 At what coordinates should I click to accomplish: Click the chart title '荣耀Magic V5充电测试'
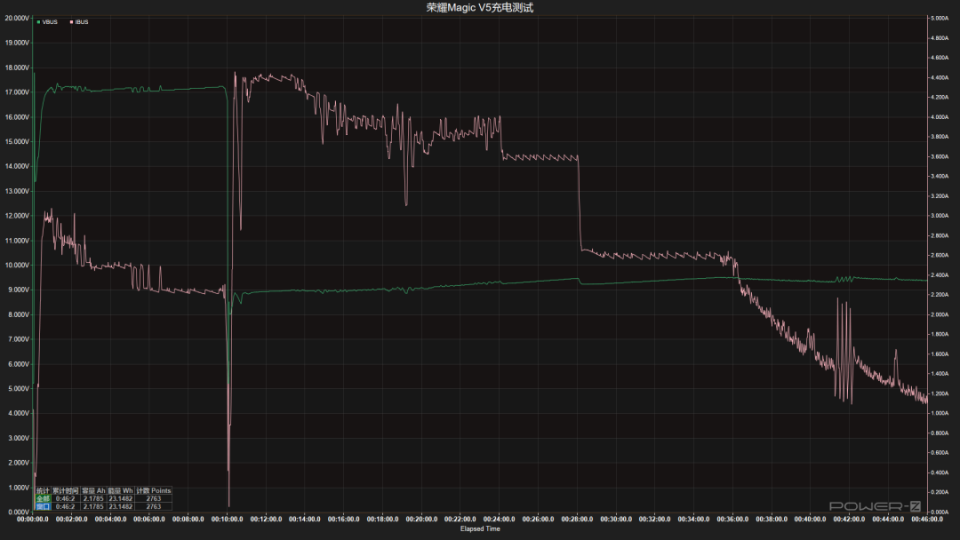pyautogui.click(x=480, y=7)
